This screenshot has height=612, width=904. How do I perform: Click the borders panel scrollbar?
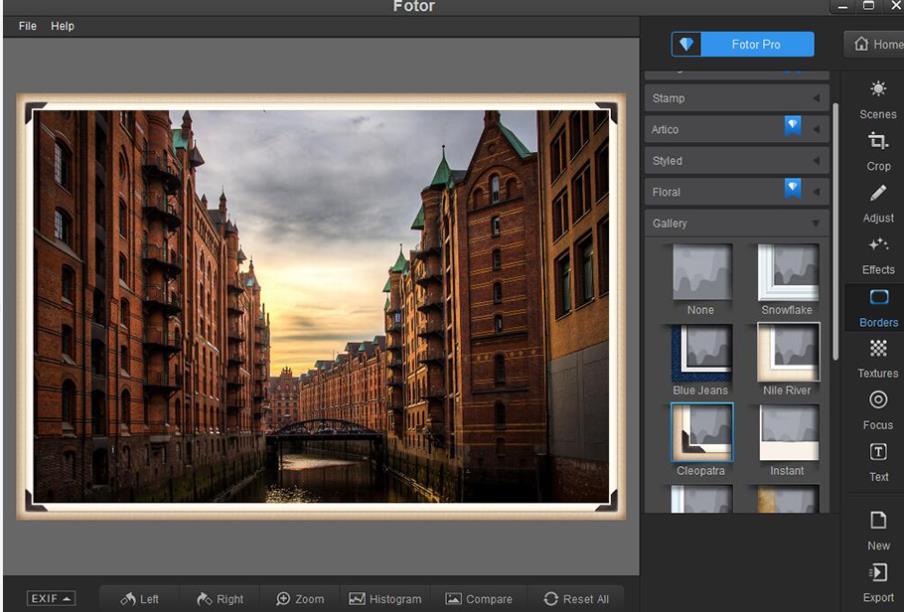[x=835, y=231]
